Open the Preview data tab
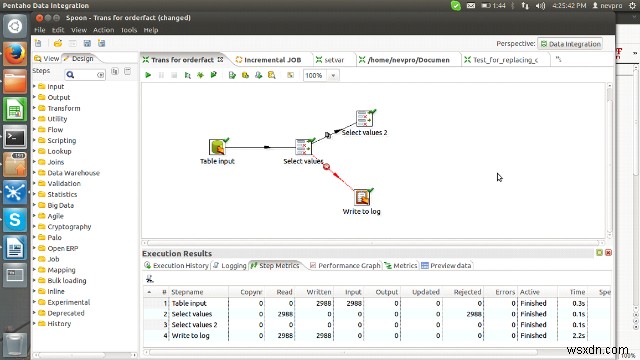This screenshot has height=360, width=640. 446,266
